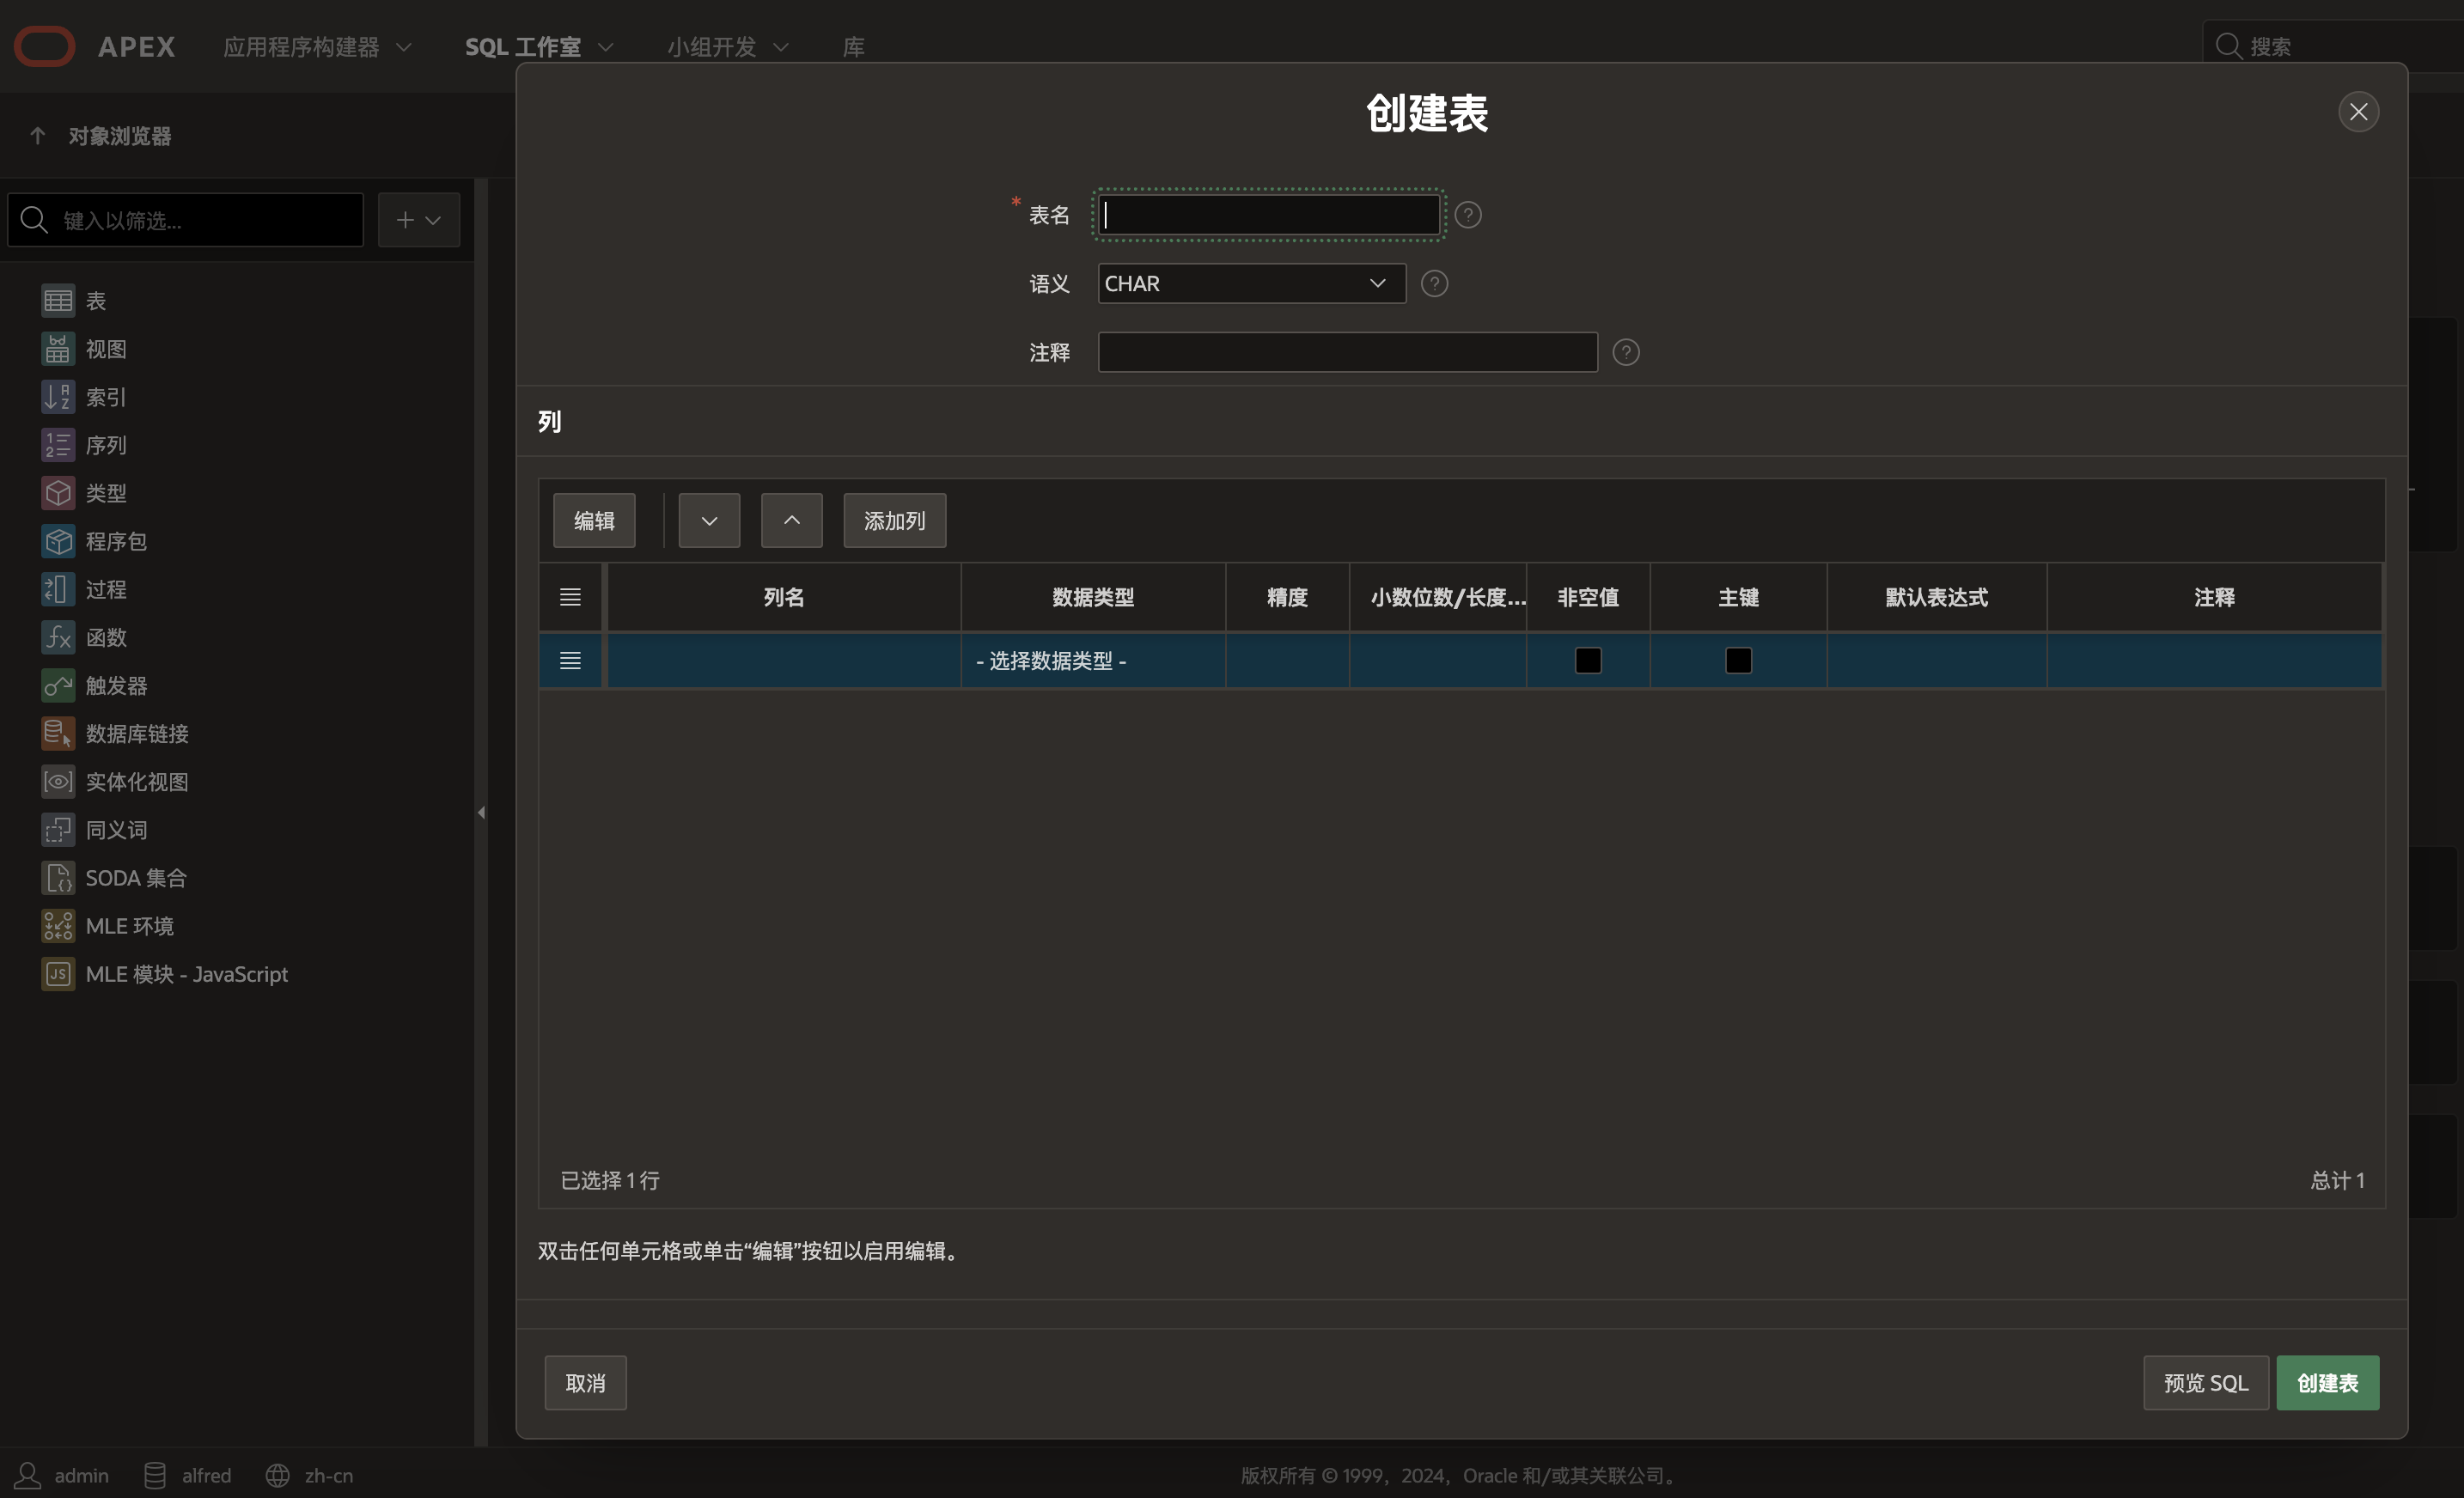The image size is (2464, 1498).
Task: Open the 应用程序构建器 menu
Action: 316,47
